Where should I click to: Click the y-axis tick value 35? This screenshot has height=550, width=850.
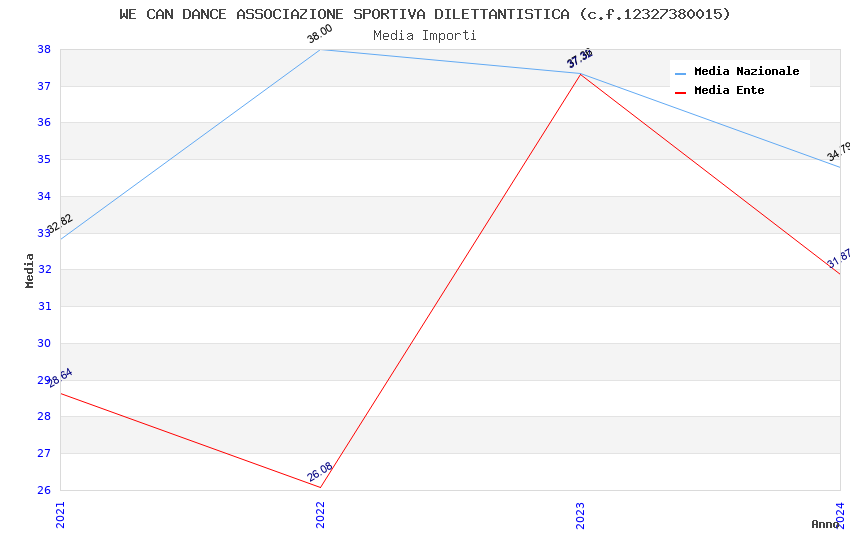click(x=44, y=159)
